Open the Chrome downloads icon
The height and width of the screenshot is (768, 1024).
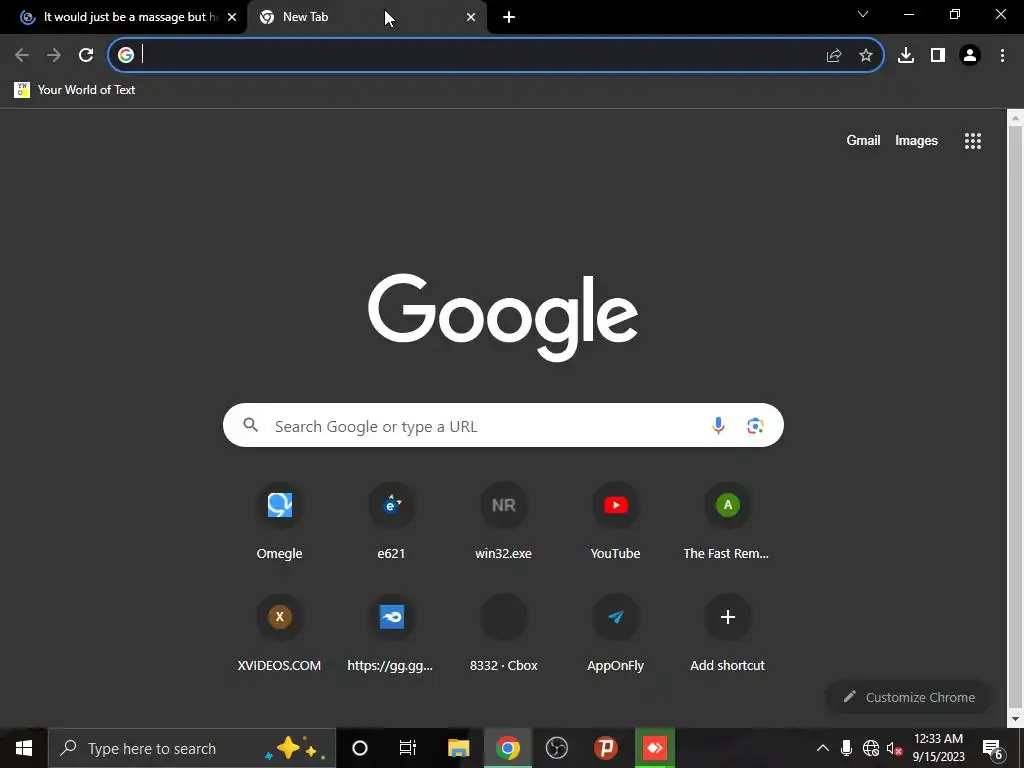(x=906, y=56)
